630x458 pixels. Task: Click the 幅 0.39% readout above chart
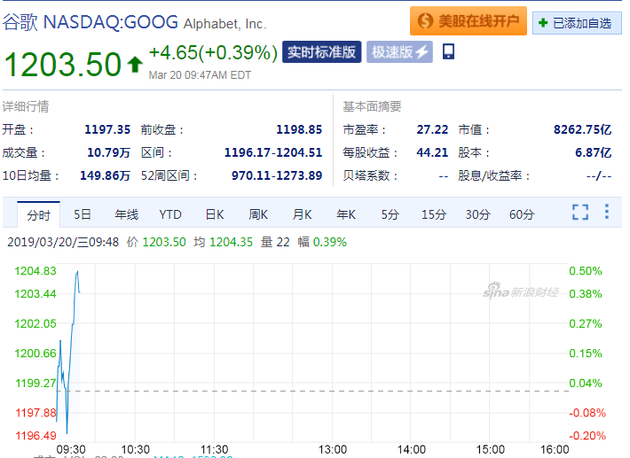click(322, 242)
